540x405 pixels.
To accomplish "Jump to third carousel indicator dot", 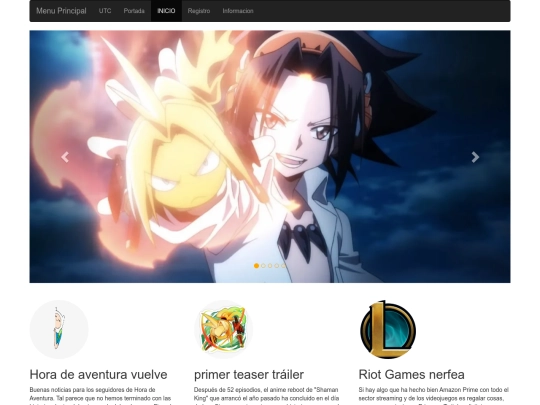I will click(x=270, y=266).
